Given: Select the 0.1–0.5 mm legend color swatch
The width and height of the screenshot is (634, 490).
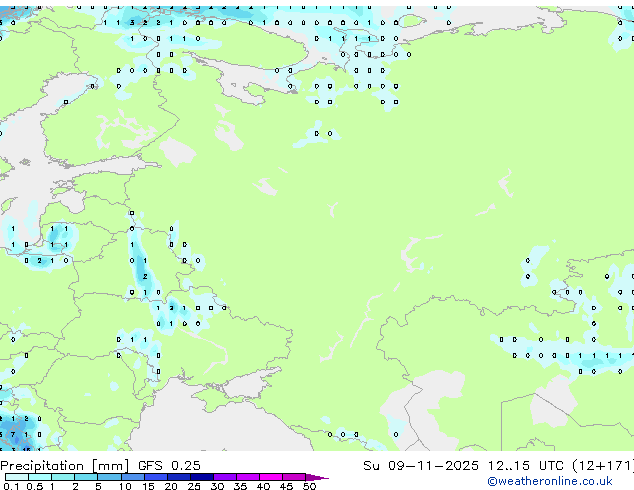Looking at the screenshot, I should pyautogui.click(x=17, y=477).
